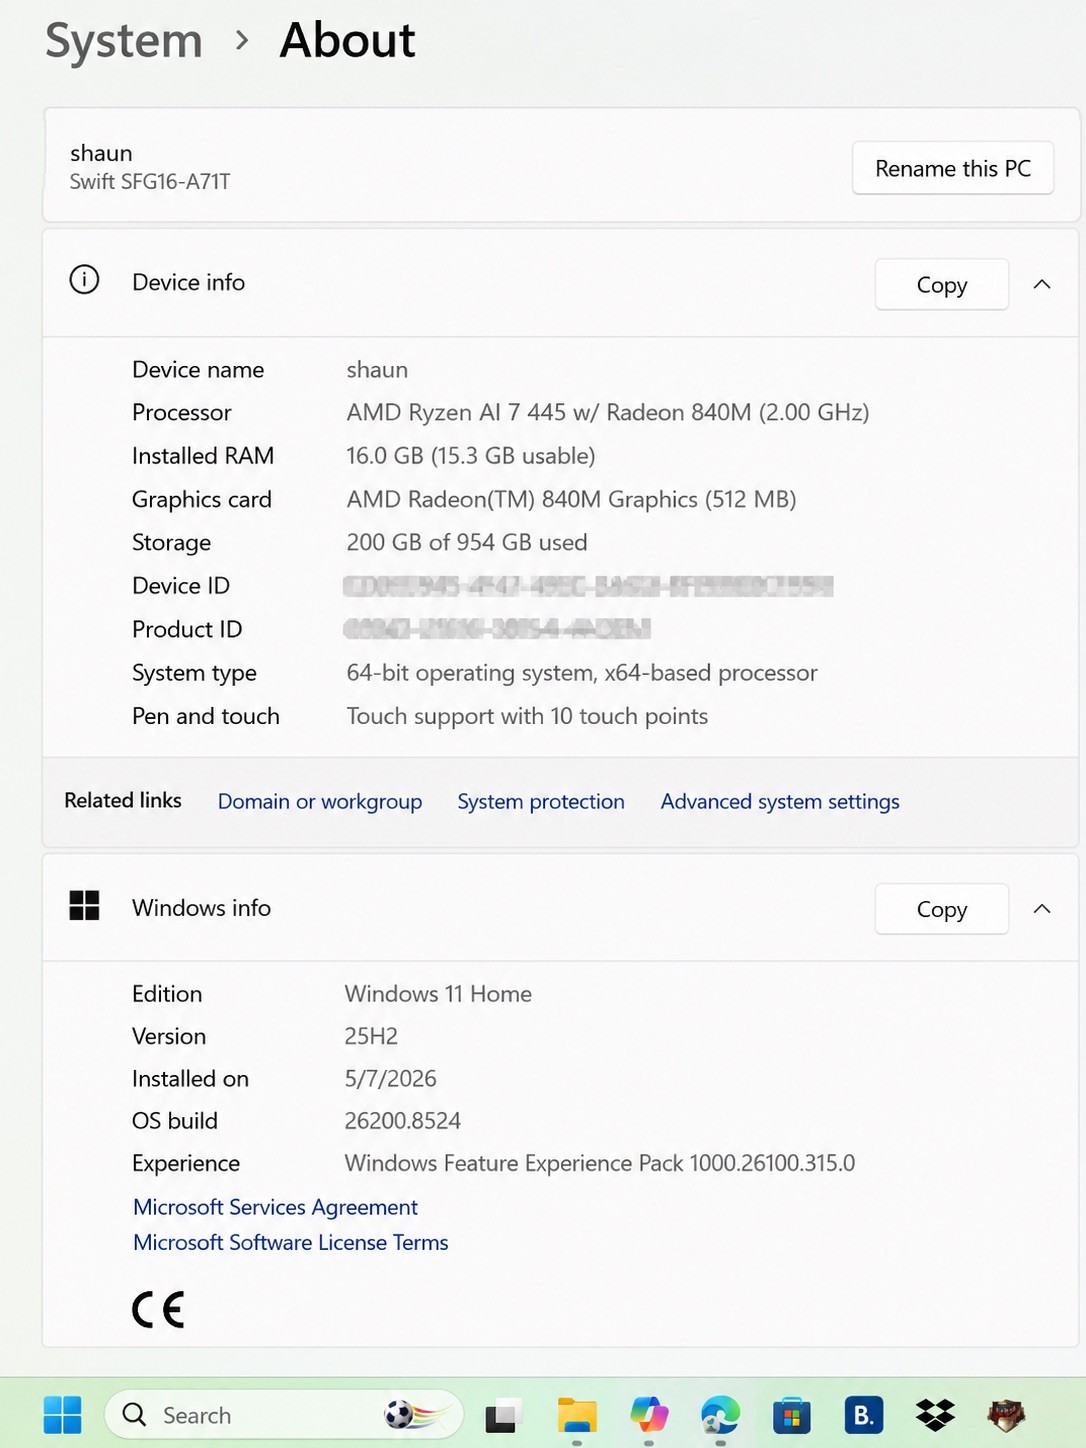
Task: Open the Copilot app icon
Action: pos(649,1415)
